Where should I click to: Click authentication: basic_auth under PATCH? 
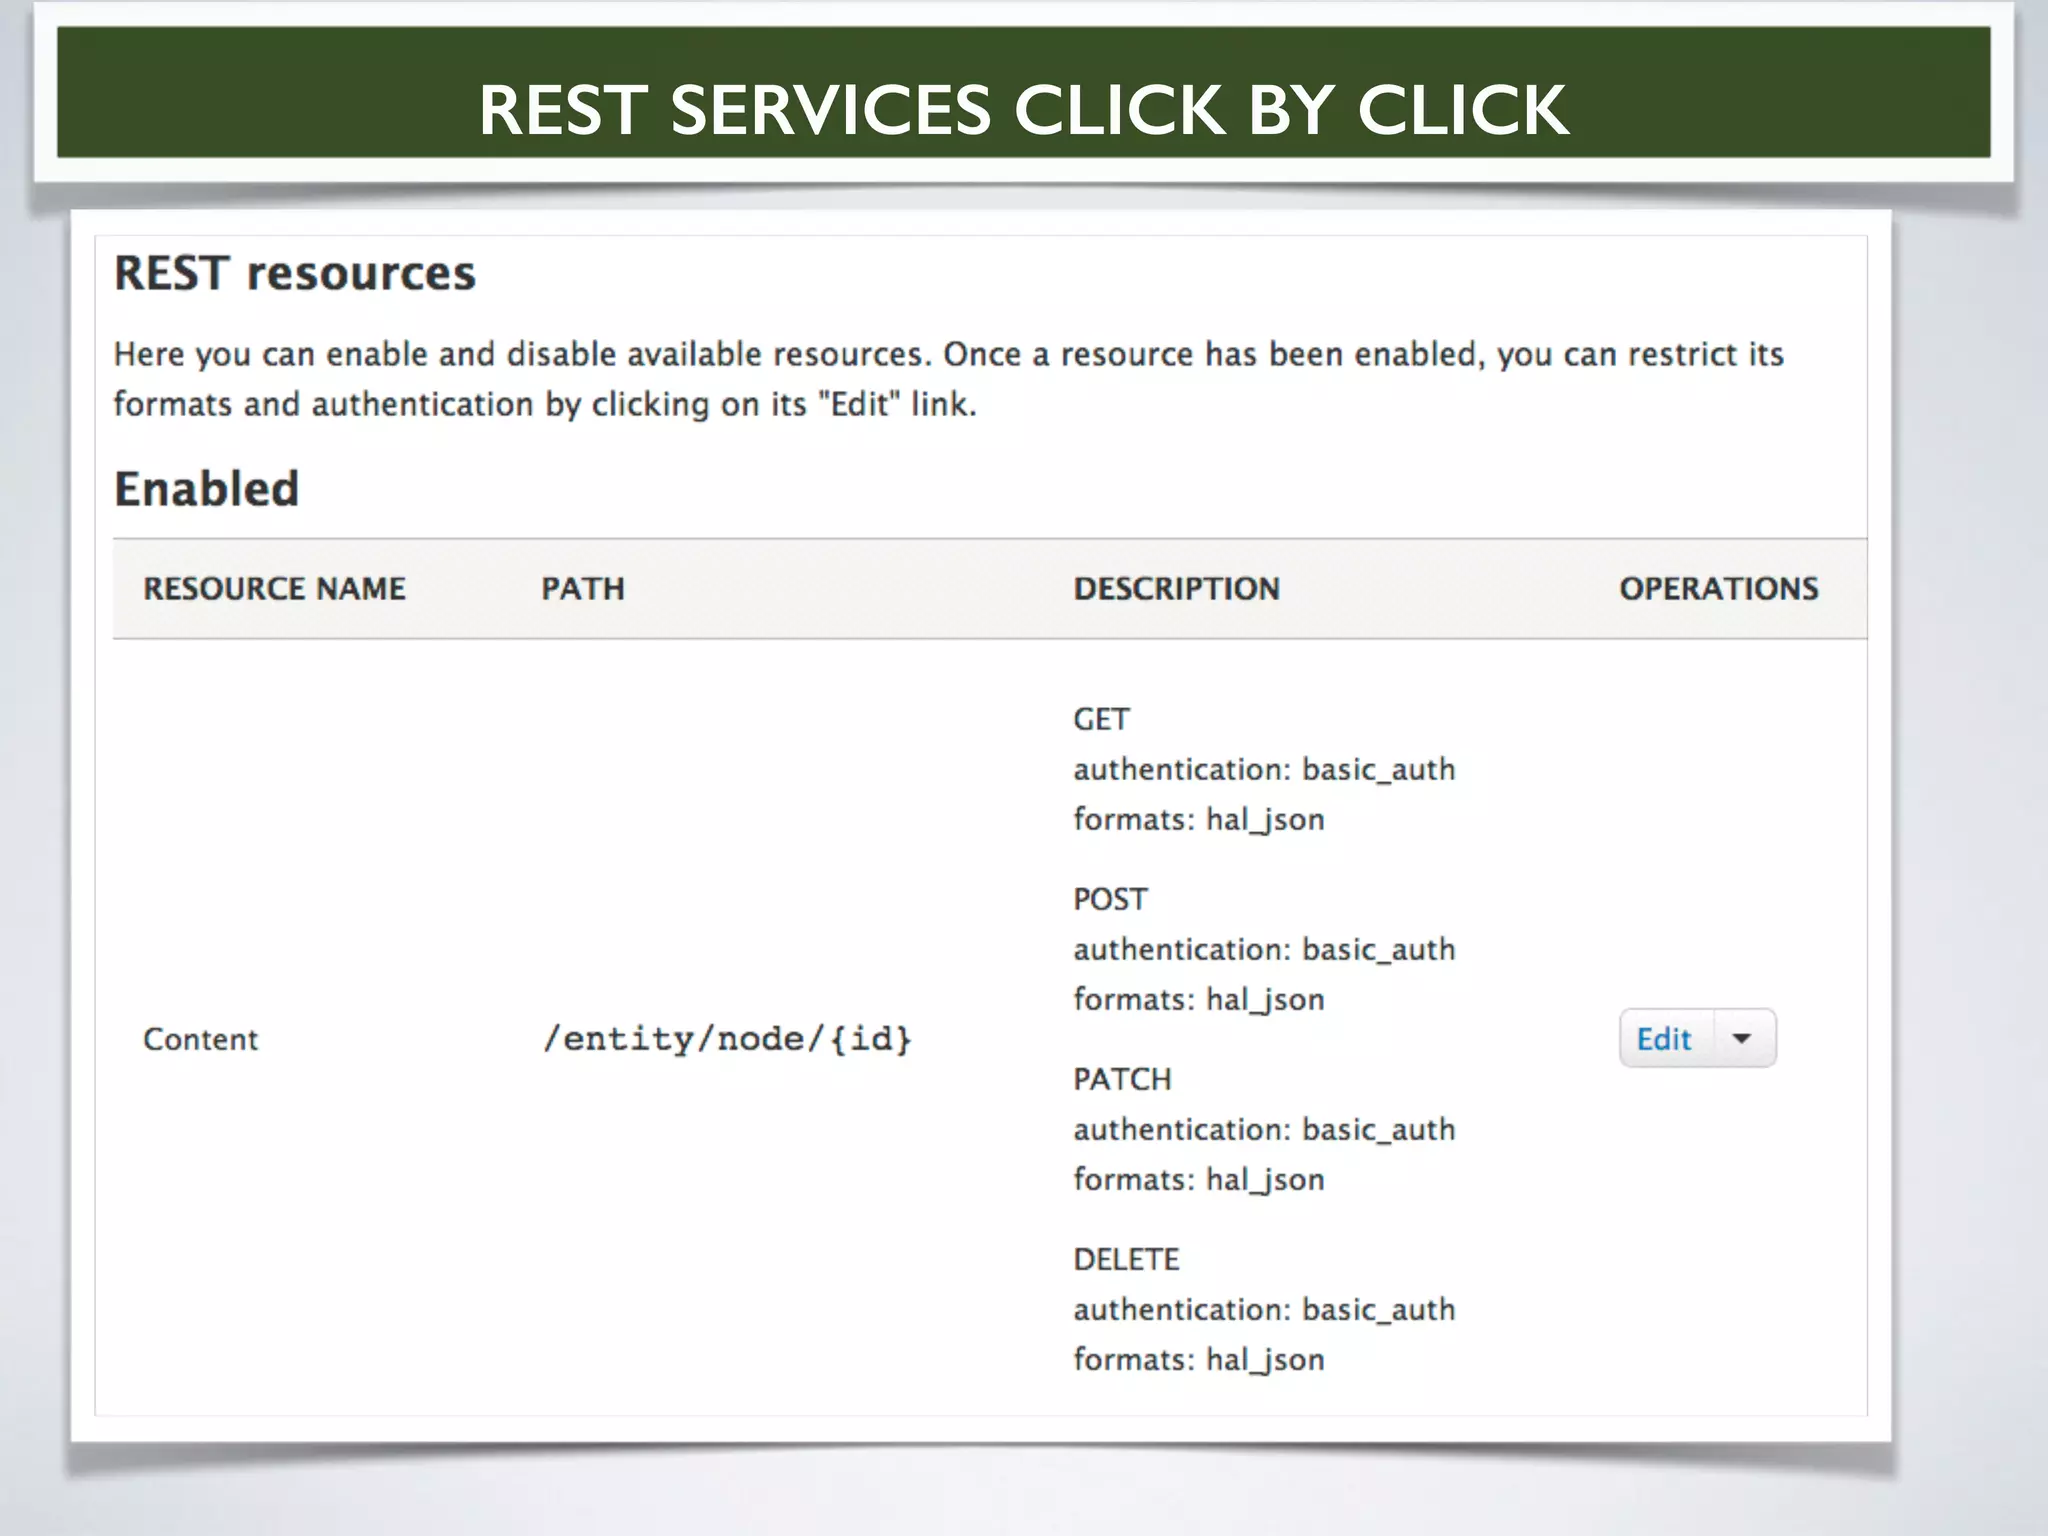1264,1129
